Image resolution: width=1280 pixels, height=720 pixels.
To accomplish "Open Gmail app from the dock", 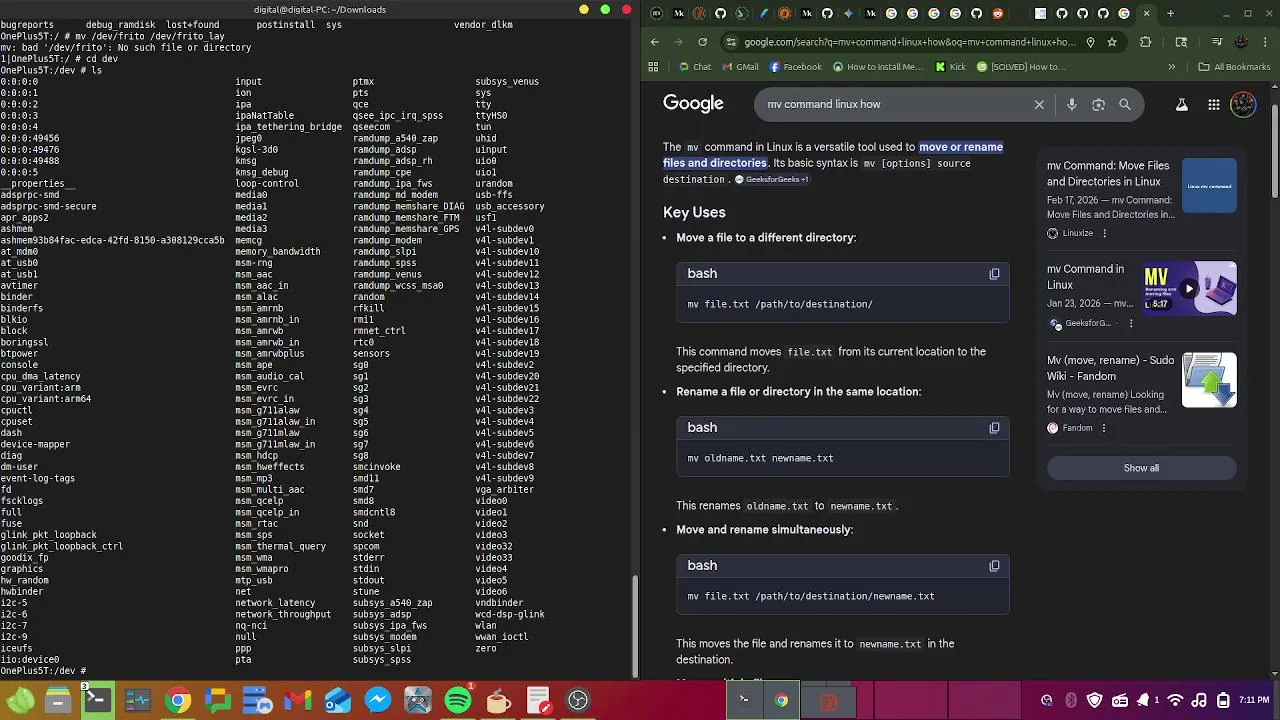I will 298,700.
